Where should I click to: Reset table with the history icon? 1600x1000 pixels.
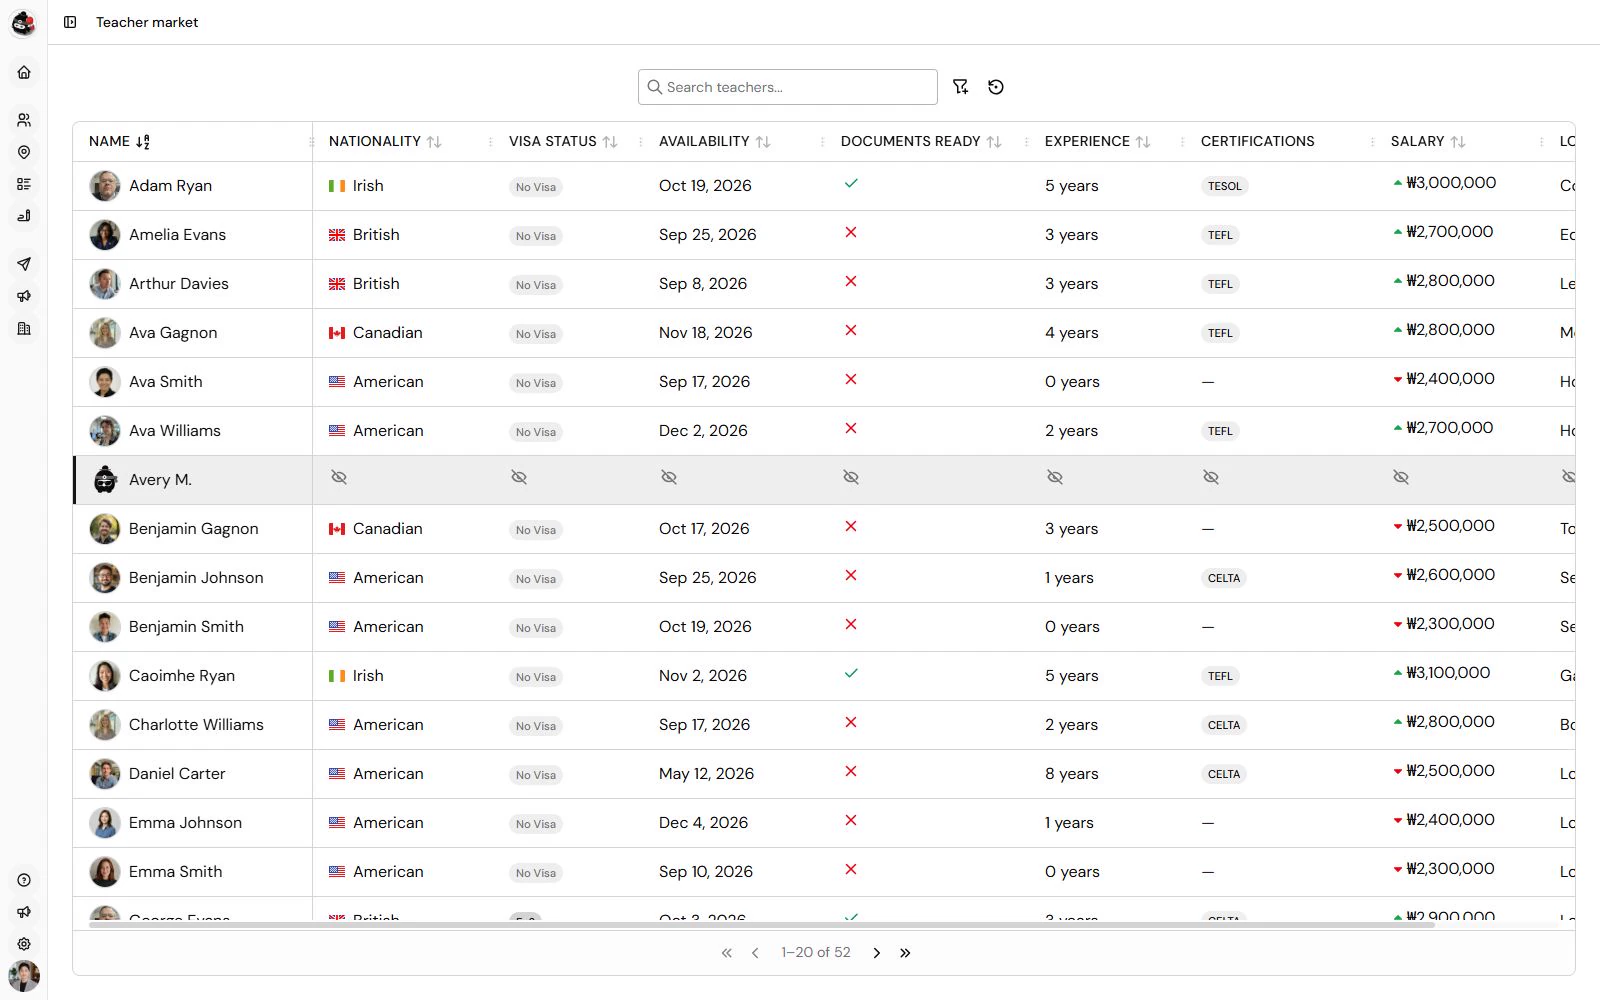tap(996, 87)
